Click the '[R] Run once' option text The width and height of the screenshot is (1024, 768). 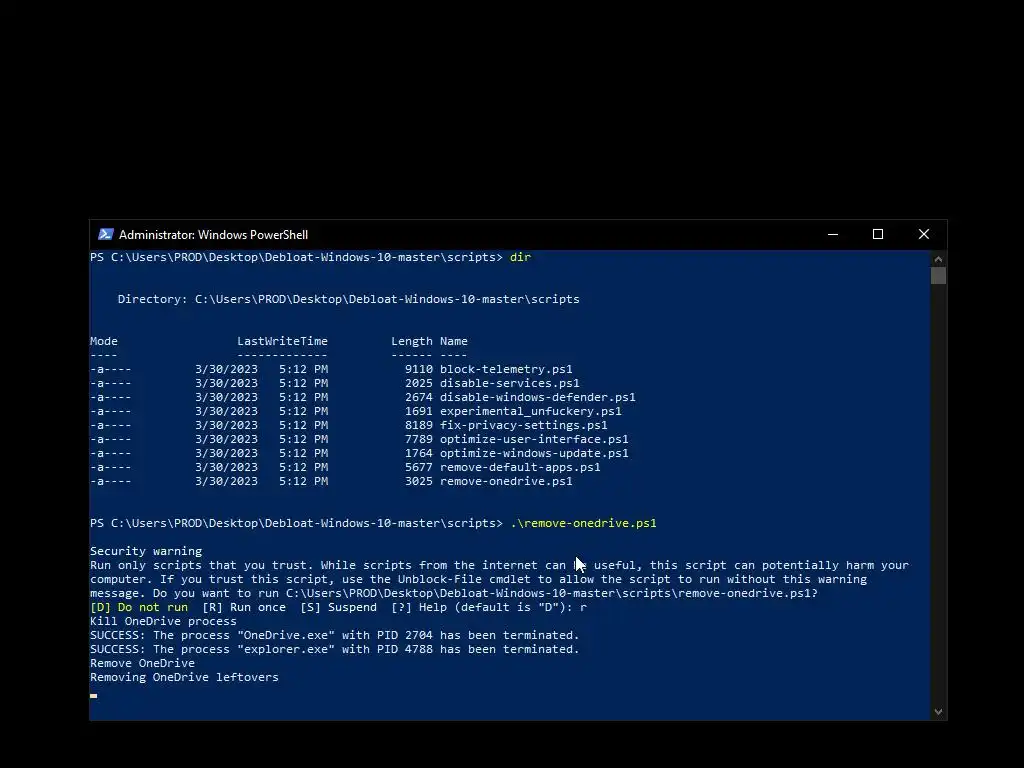pos(244,607)
